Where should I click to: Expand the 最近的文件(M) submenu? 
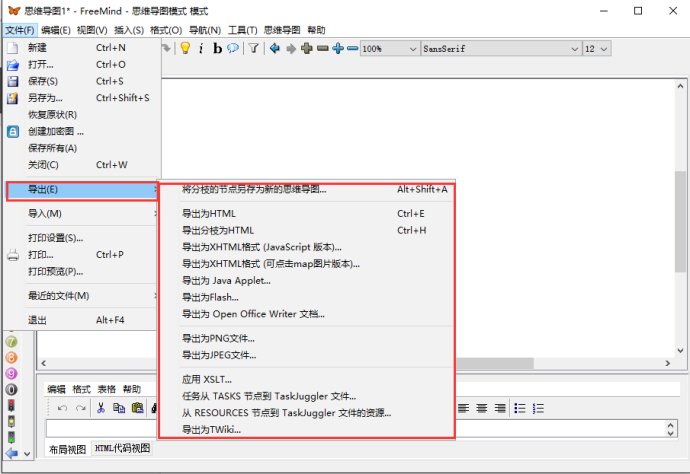[x=81, y=296]
